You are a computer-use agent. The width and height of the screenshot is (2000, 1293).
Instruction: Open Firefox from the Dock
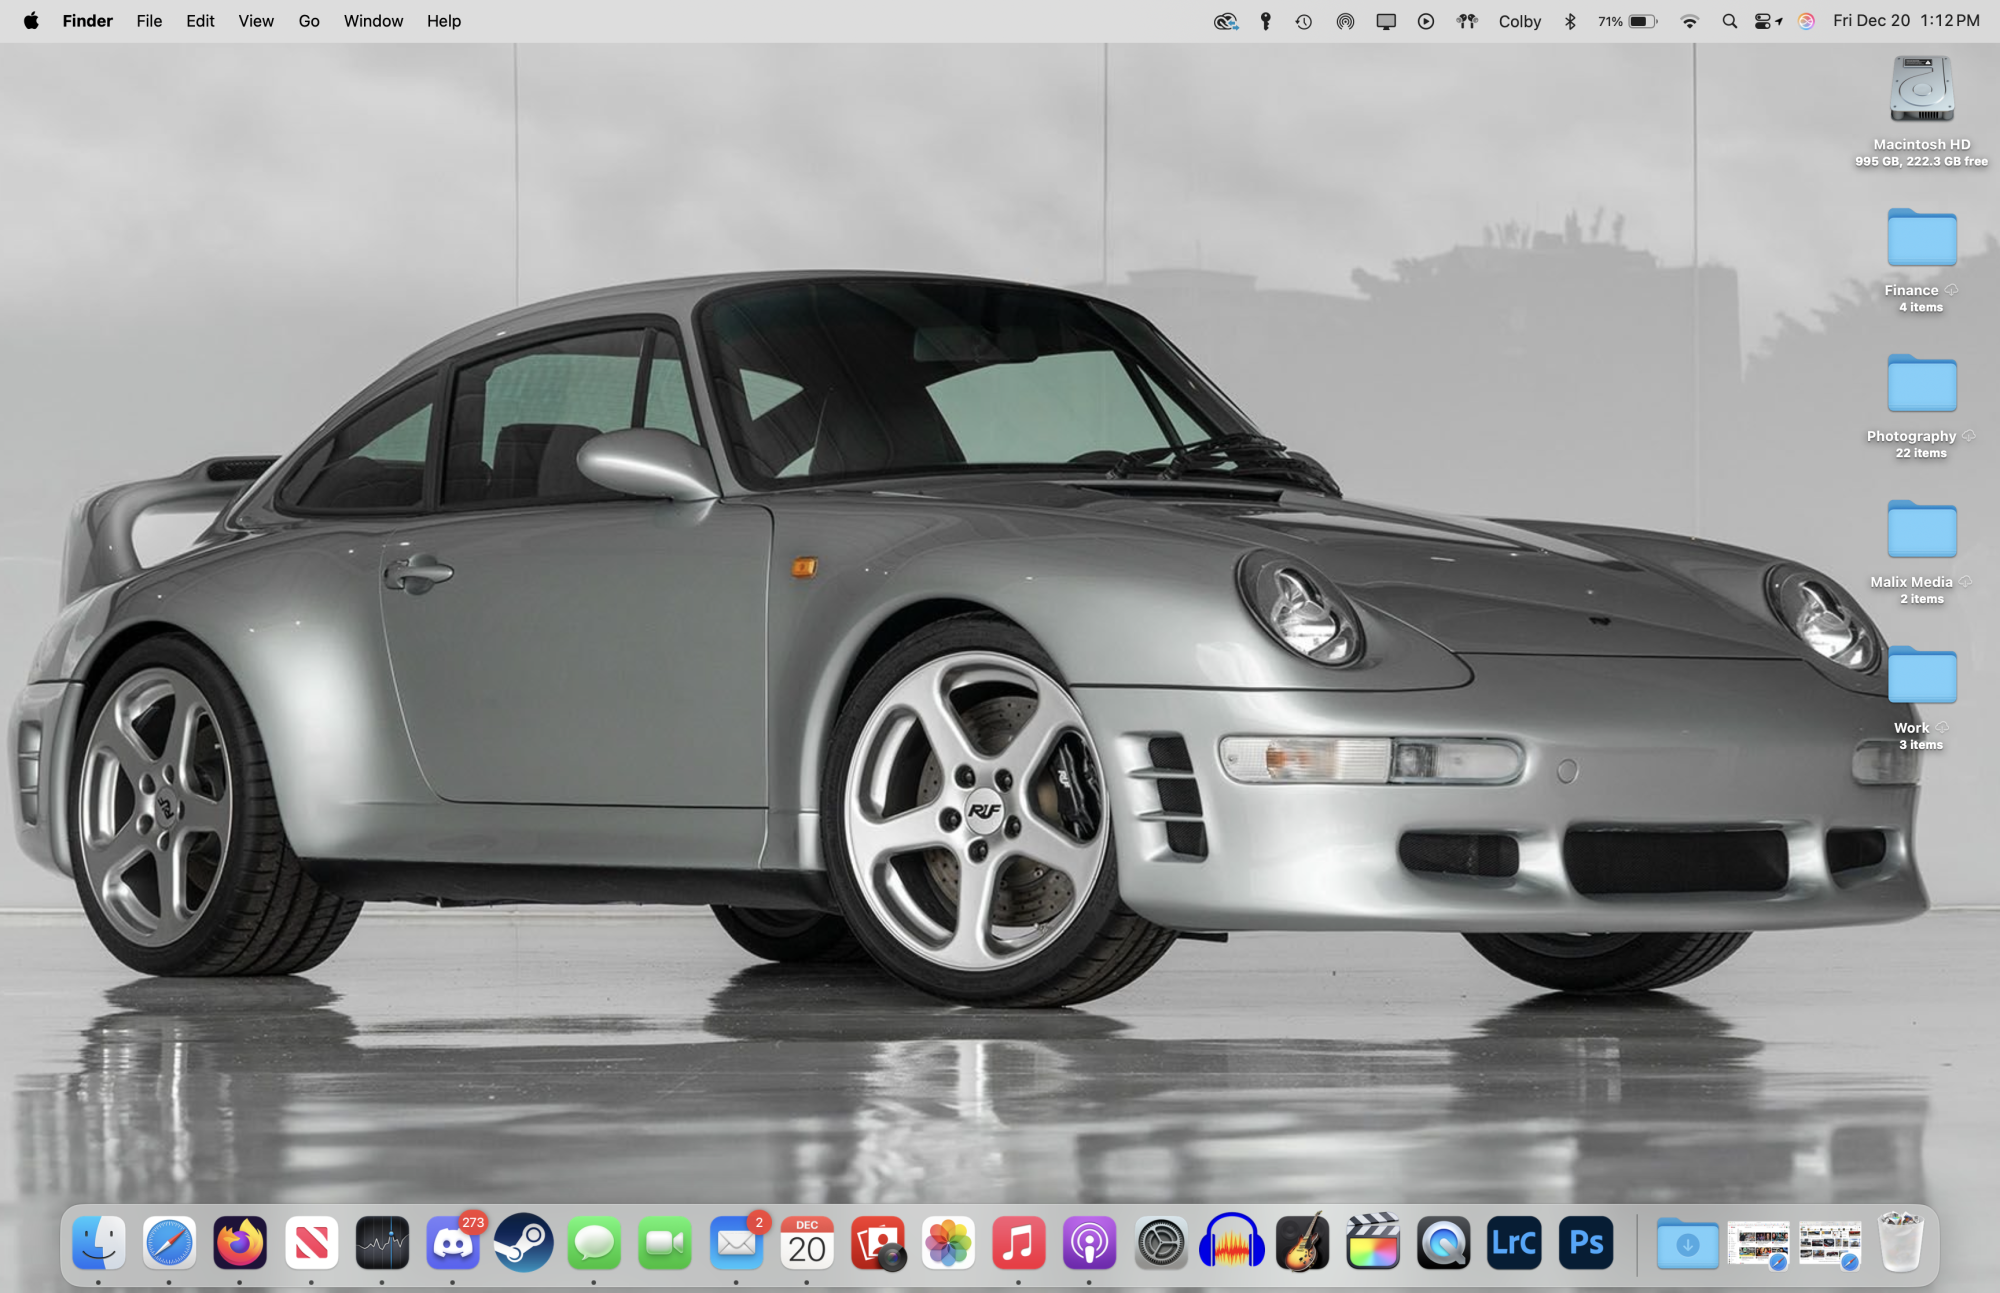point(240,1243)
